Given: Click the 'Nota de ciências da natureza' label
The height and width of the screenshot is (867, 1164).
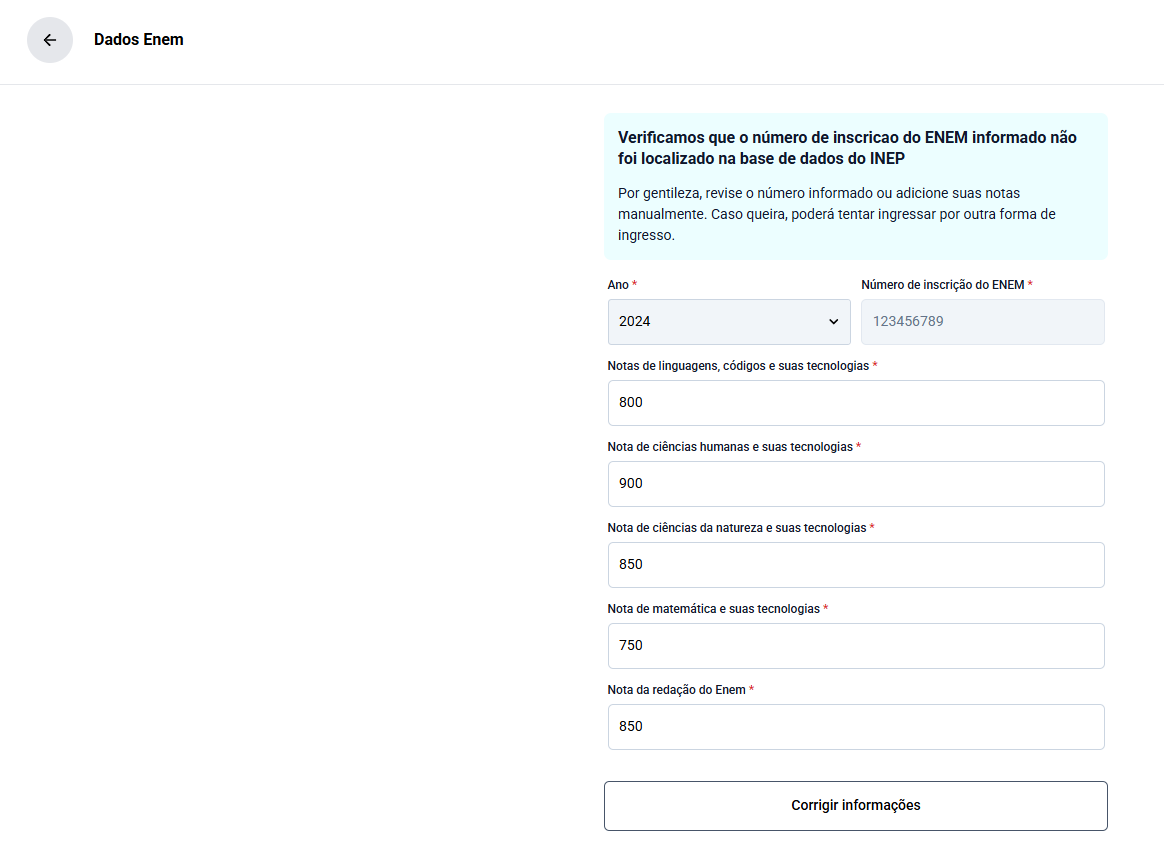Looking at the screenshot, I should point(740,528).
